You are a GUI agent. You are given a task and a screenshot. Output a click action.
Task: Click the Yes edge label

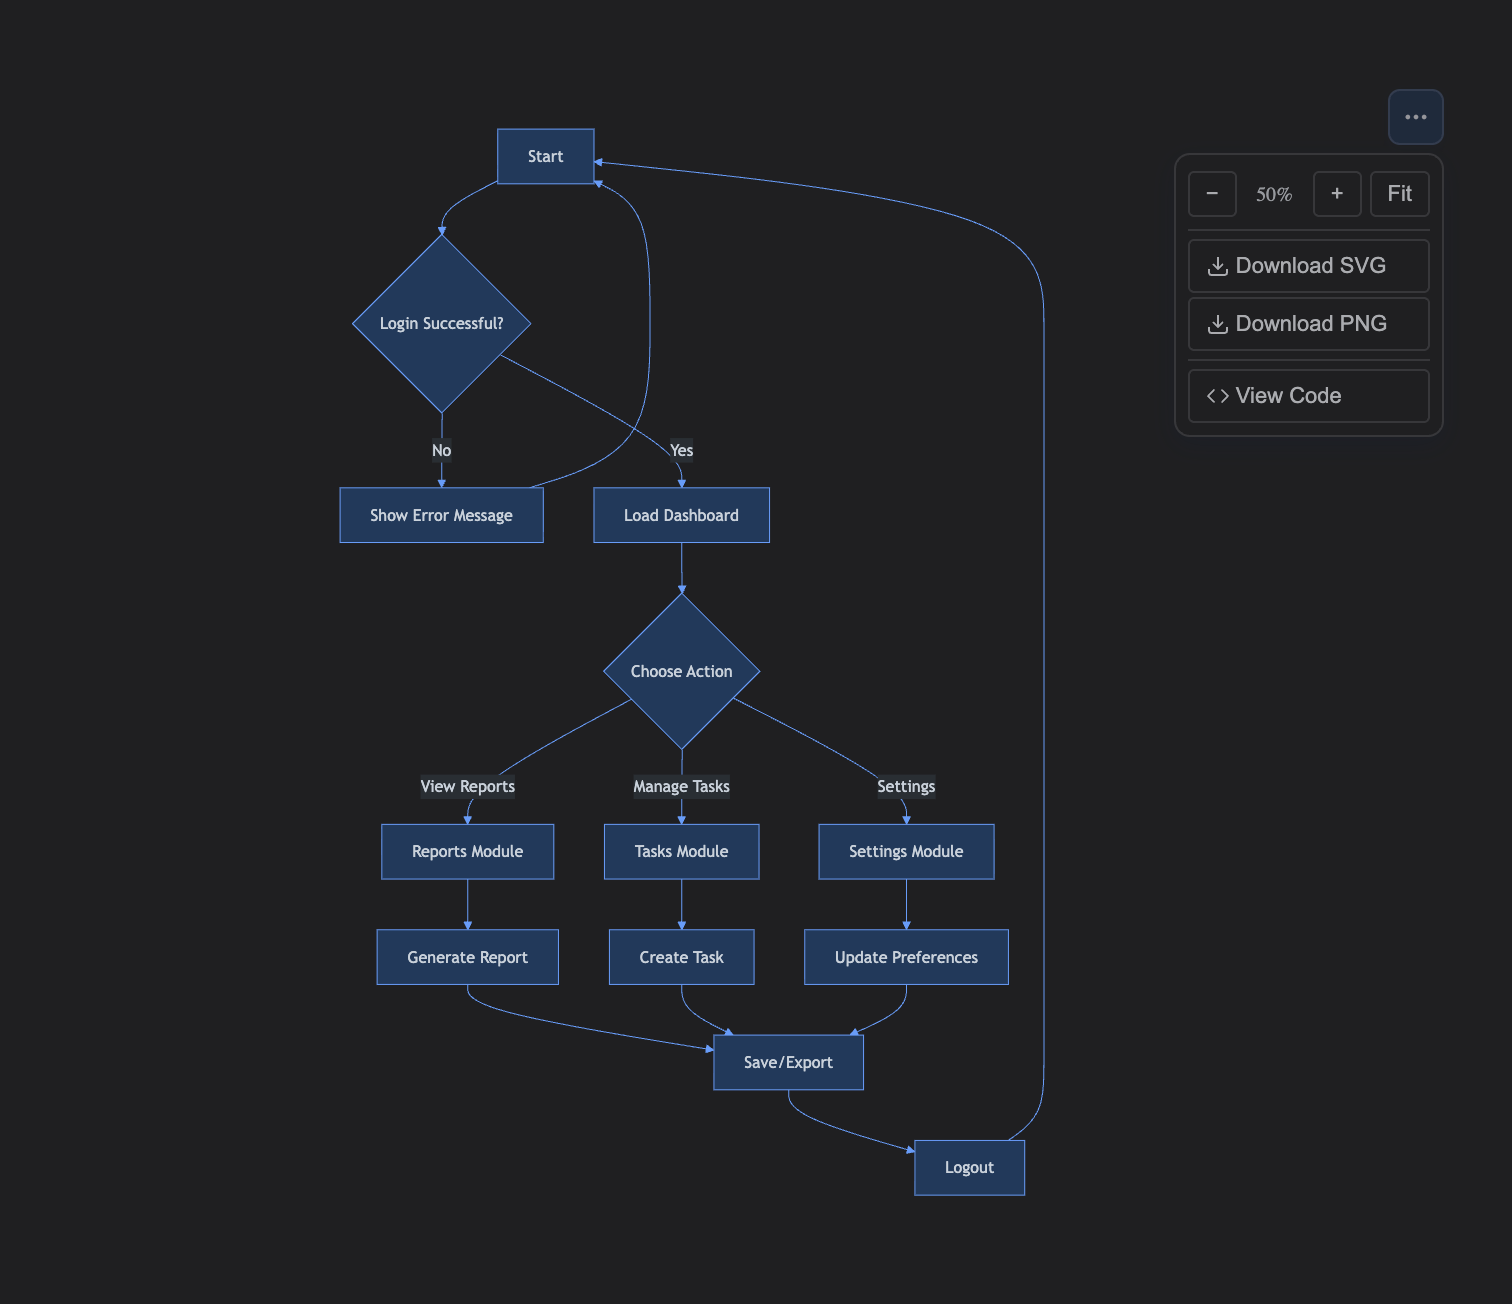pyautogui.click(x=681, y=450)
